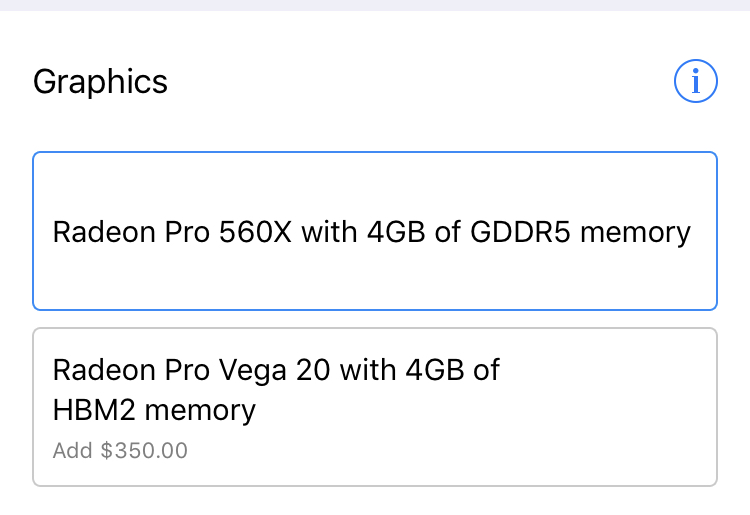The width and height of the screenshot is (750, 515).
Task: Click the 'Add $350.00' price text
Action: pyautogui.click(x=120, y=450)
